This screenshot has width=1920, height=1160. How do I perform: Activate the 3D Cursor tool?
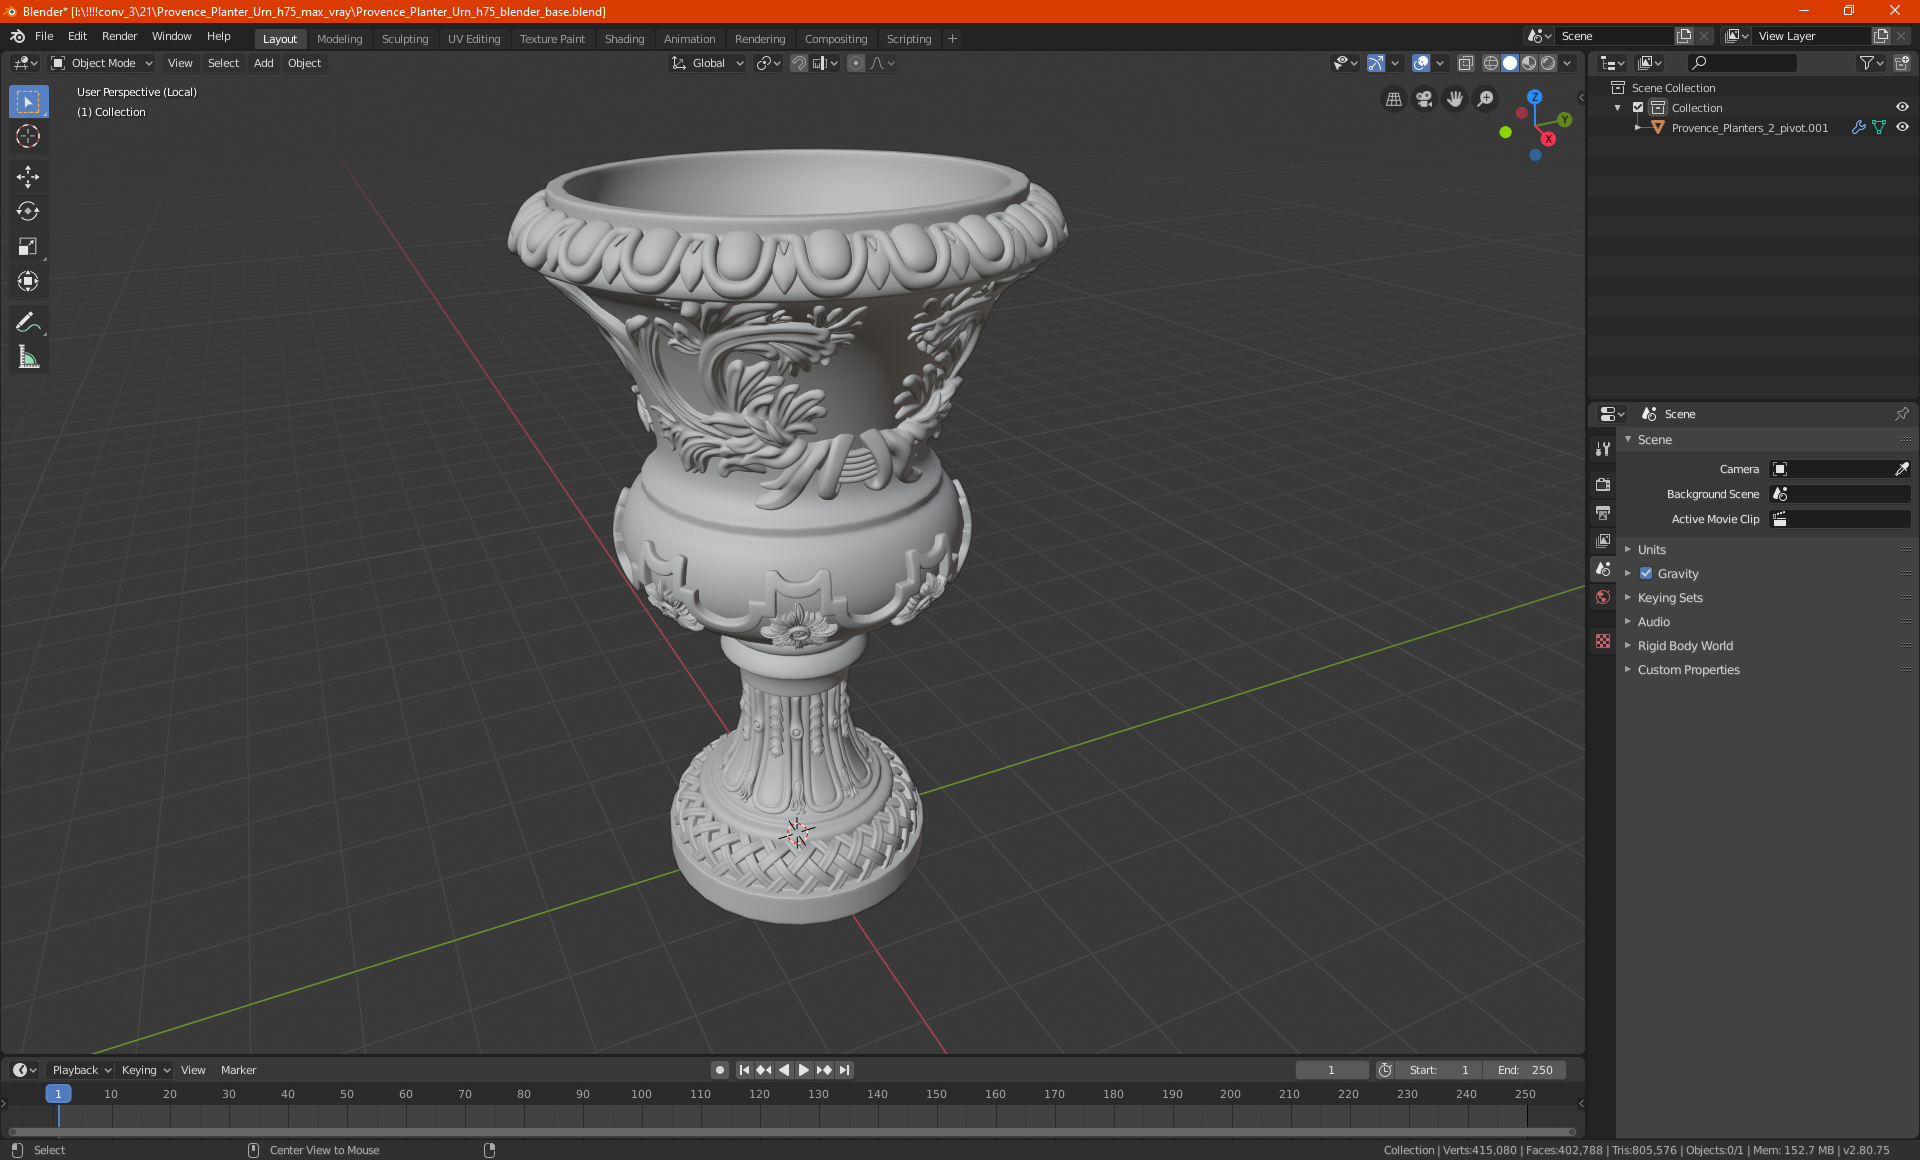point(28,137)
